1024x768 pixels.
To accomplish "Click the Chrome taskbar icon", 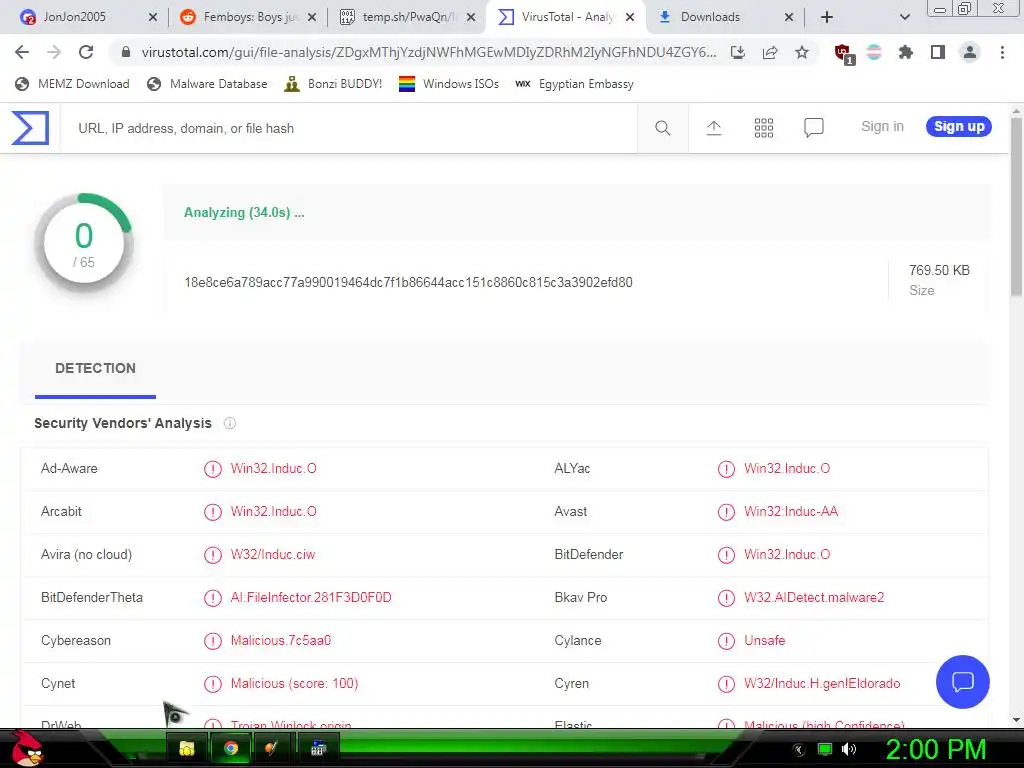I will click(231, 748).
